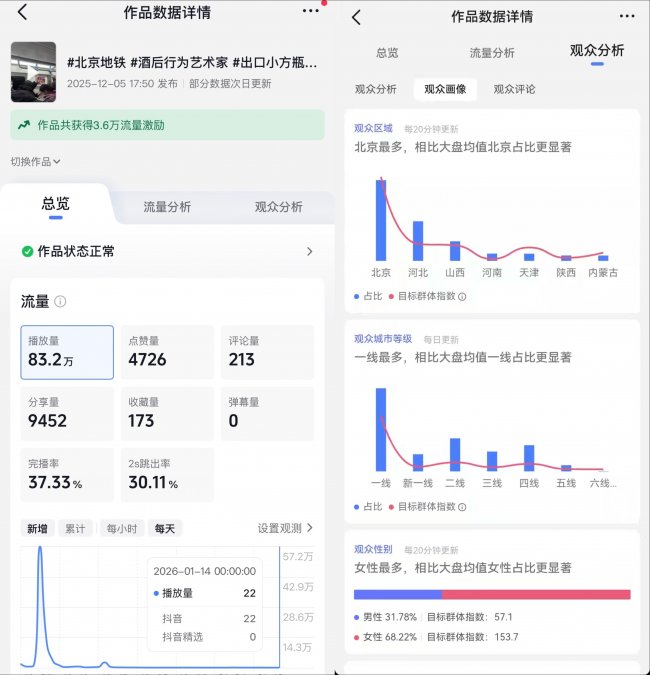Click the info icon next to 目标群体指数 under 观众区域
650x675 pixels.
(462, 297)
